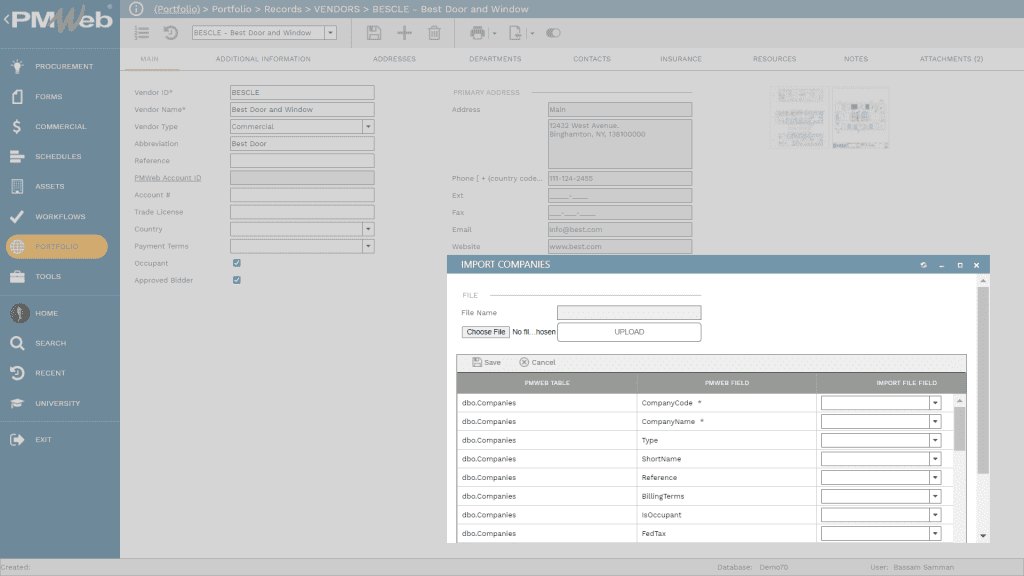Image resolution: width=1024 pixels, height=576 pixels.
Task: Expand the Payment Terms dropdown
Action: (368, 246)
